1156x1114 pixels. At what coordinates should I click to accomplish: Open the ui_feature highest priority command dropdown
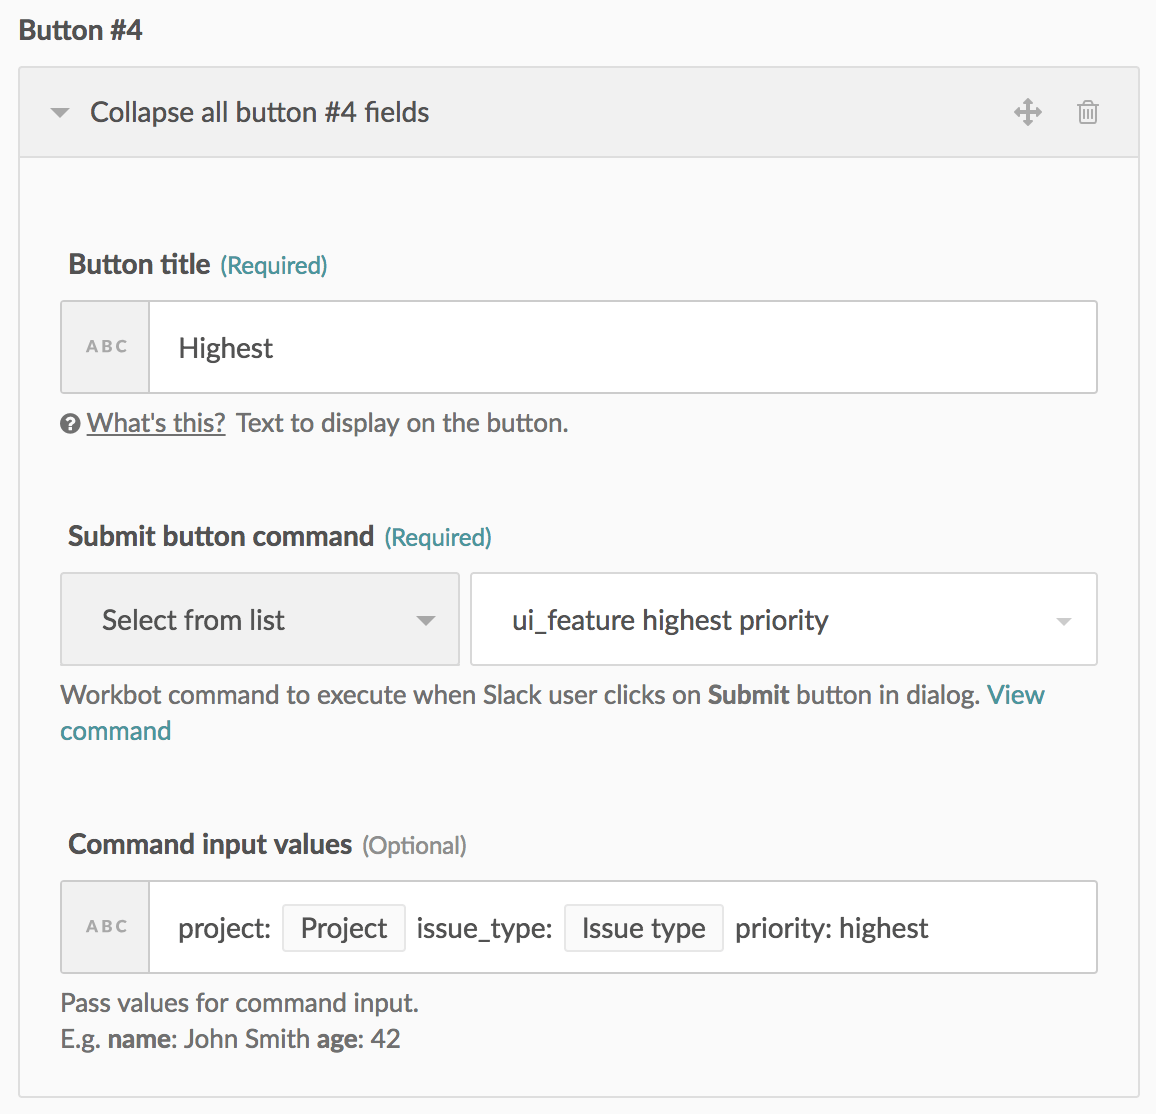pyautogui.click(x=783, y=619)
